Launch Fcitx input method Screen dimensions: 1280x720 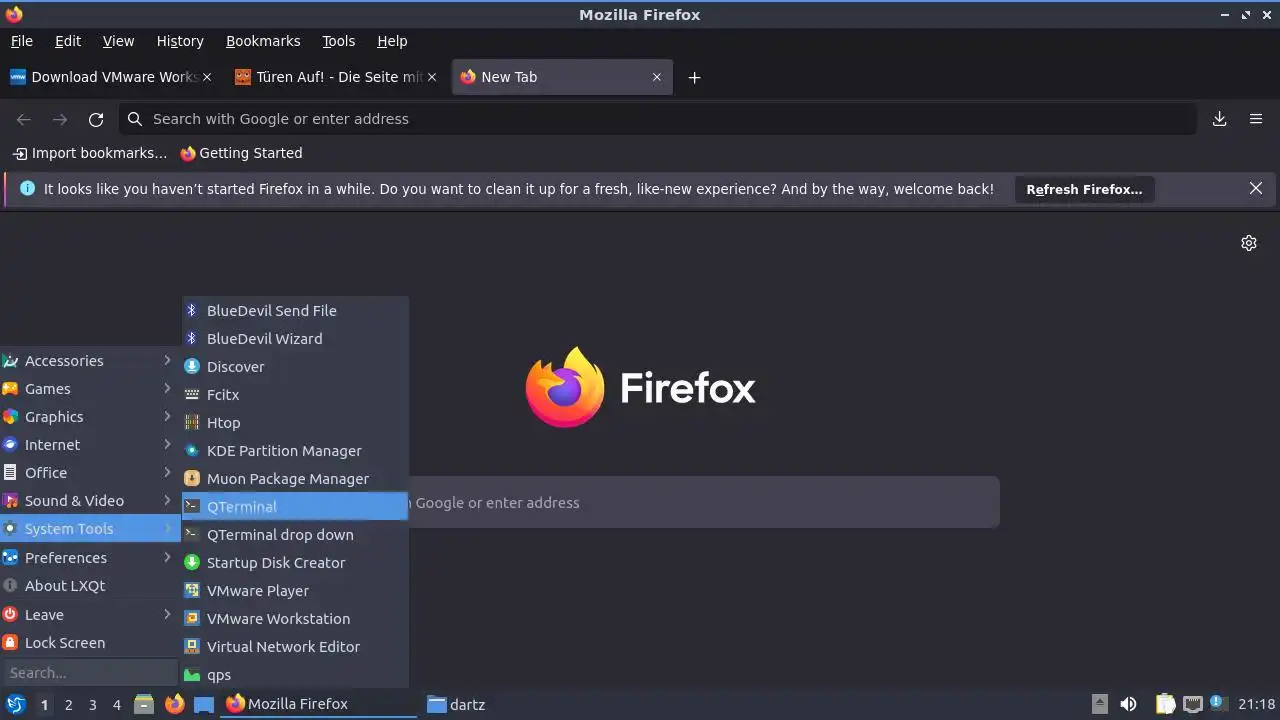pos(295,395)
